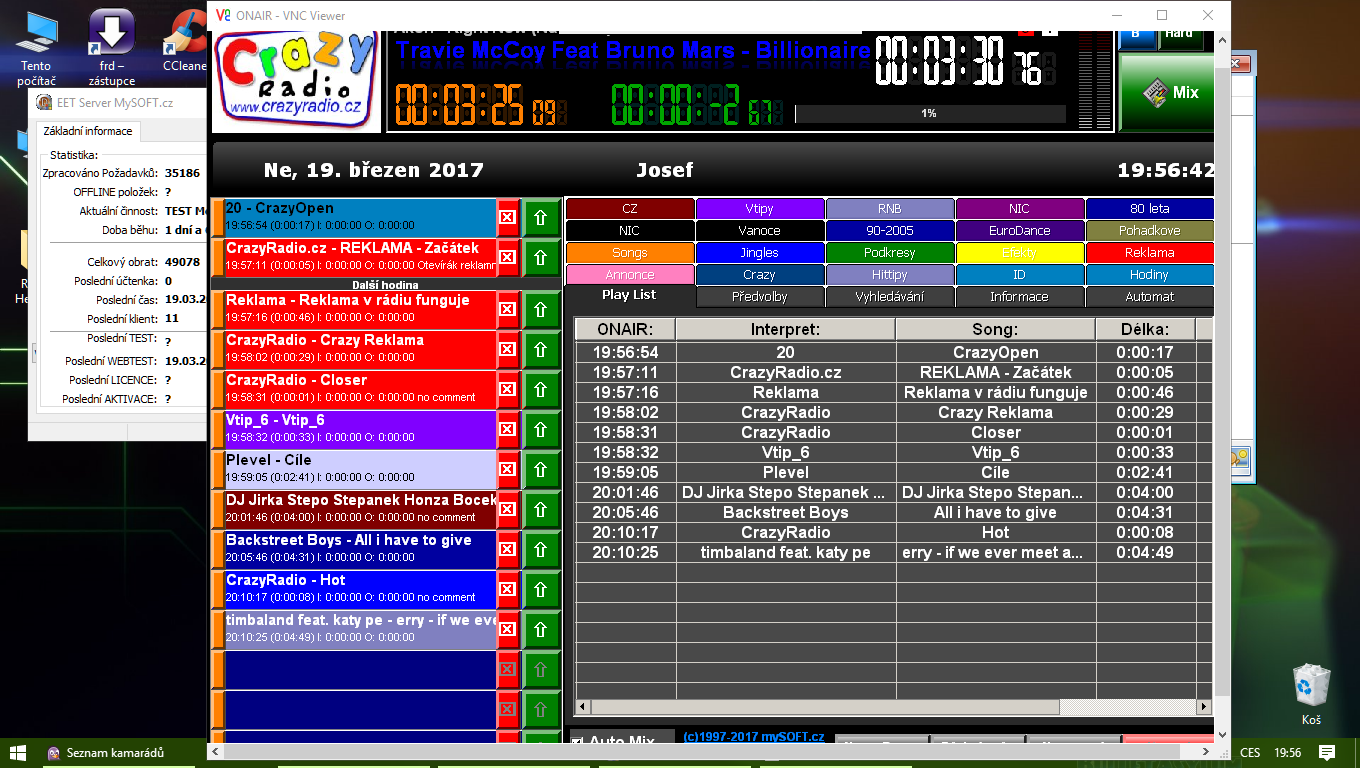This screenshot has height=768, width=1360.
Task: Click the Délka: column header
Action: tap(1145, 329)
